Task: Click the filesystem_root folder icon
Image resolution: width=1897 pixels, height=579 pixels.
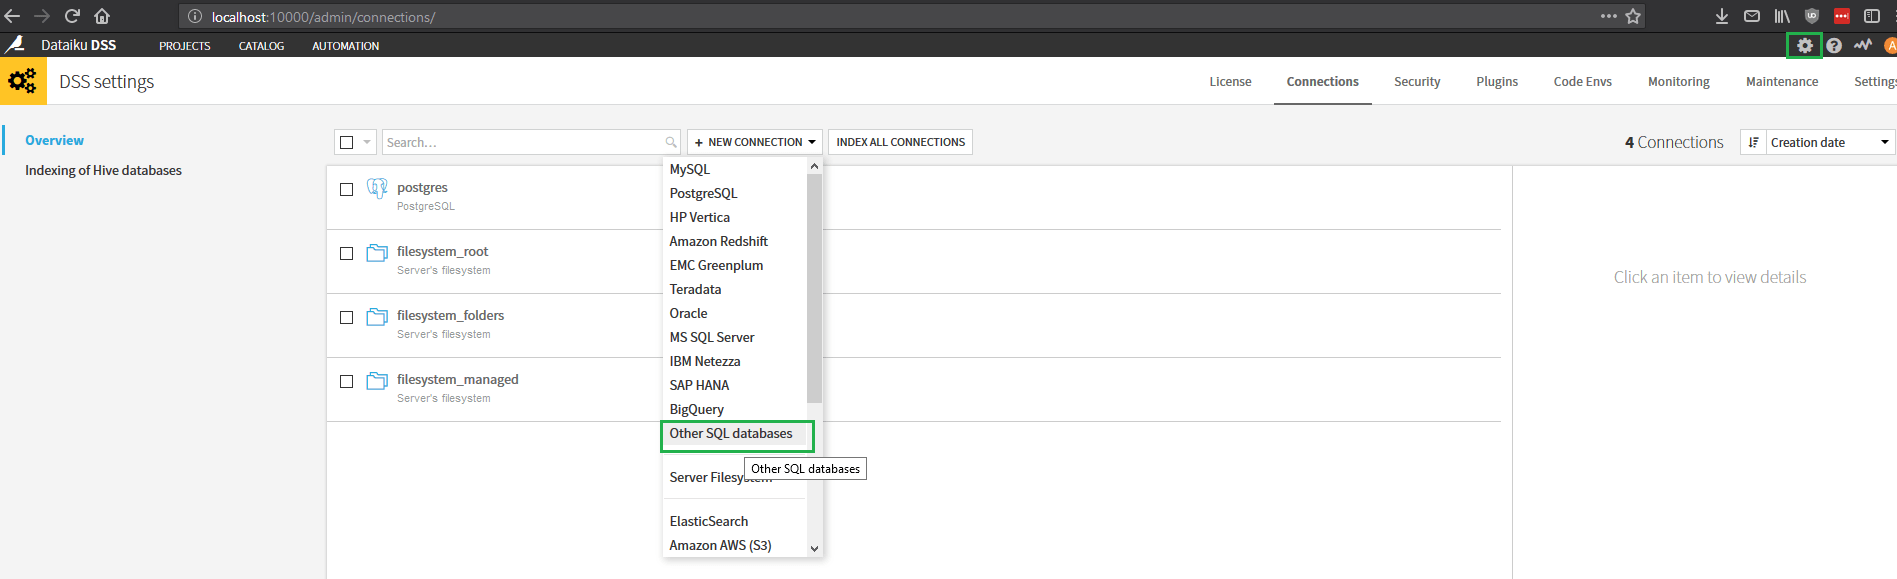Action: pos(377,253)
